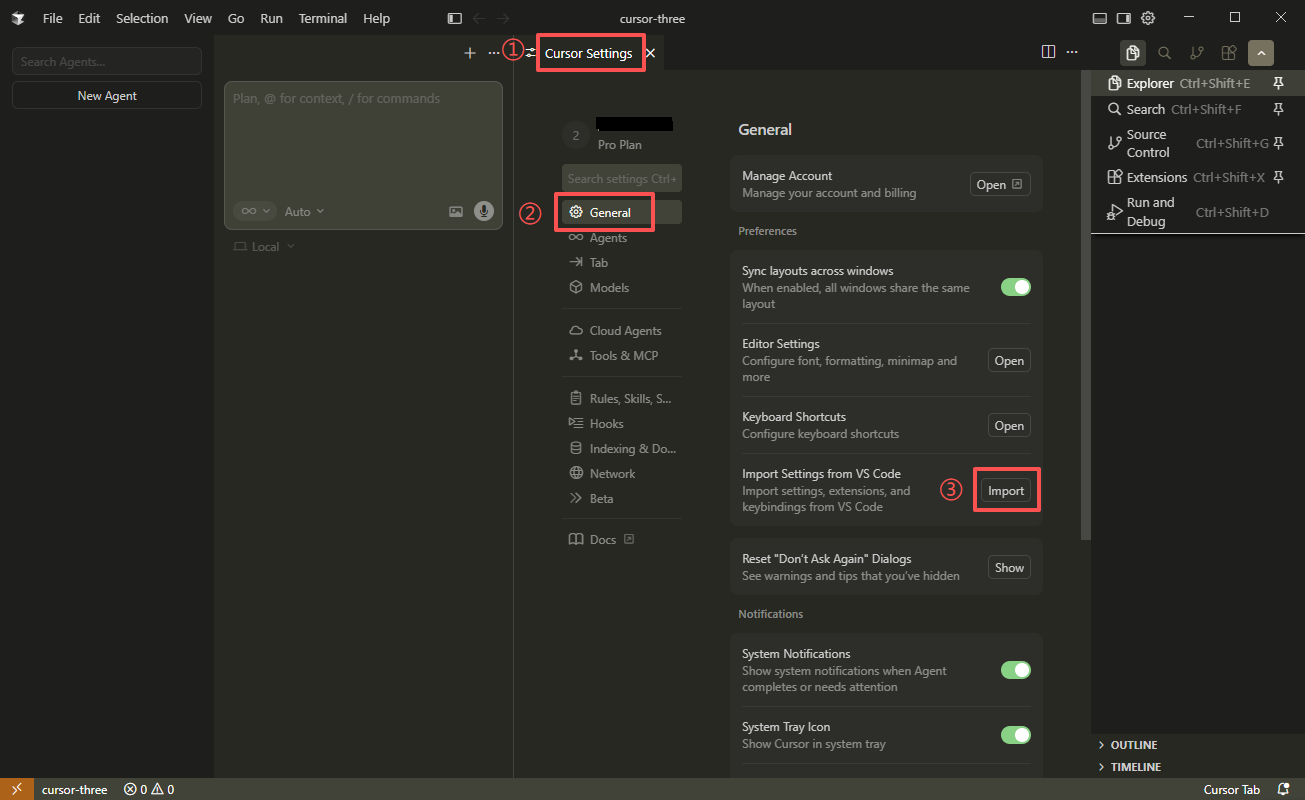Click the attach image icon in prompt box
This screenshot has height=800, width=1305.
coord(456,211)
